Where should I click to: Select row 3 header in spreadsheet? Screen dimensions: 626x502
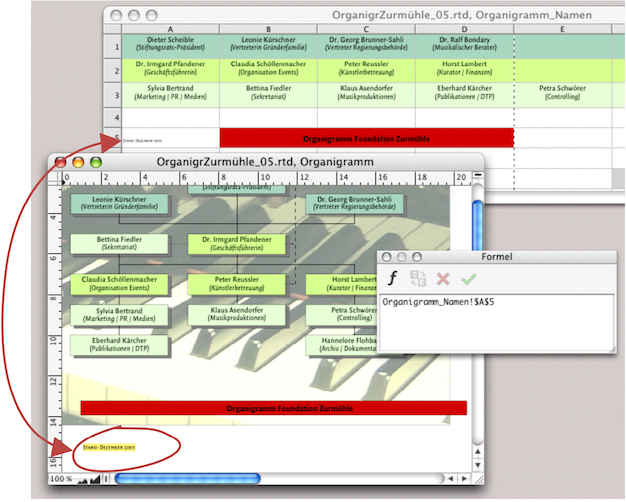[x=117, y=95]
